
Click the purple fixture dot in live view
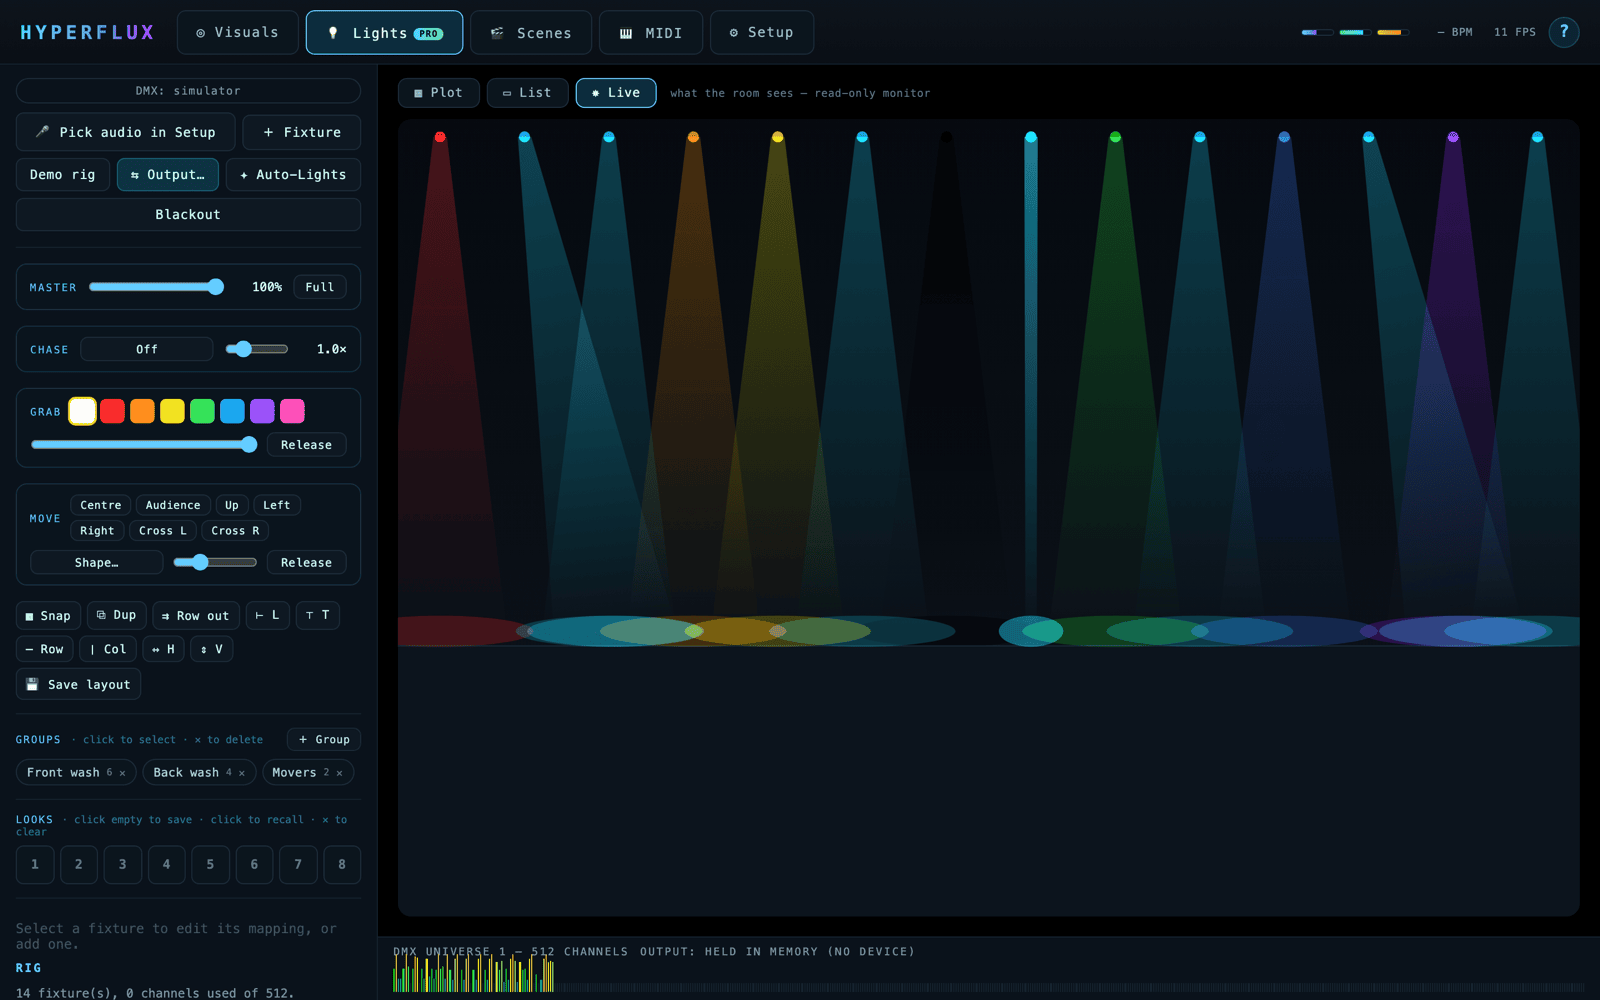pos(1453,137)
